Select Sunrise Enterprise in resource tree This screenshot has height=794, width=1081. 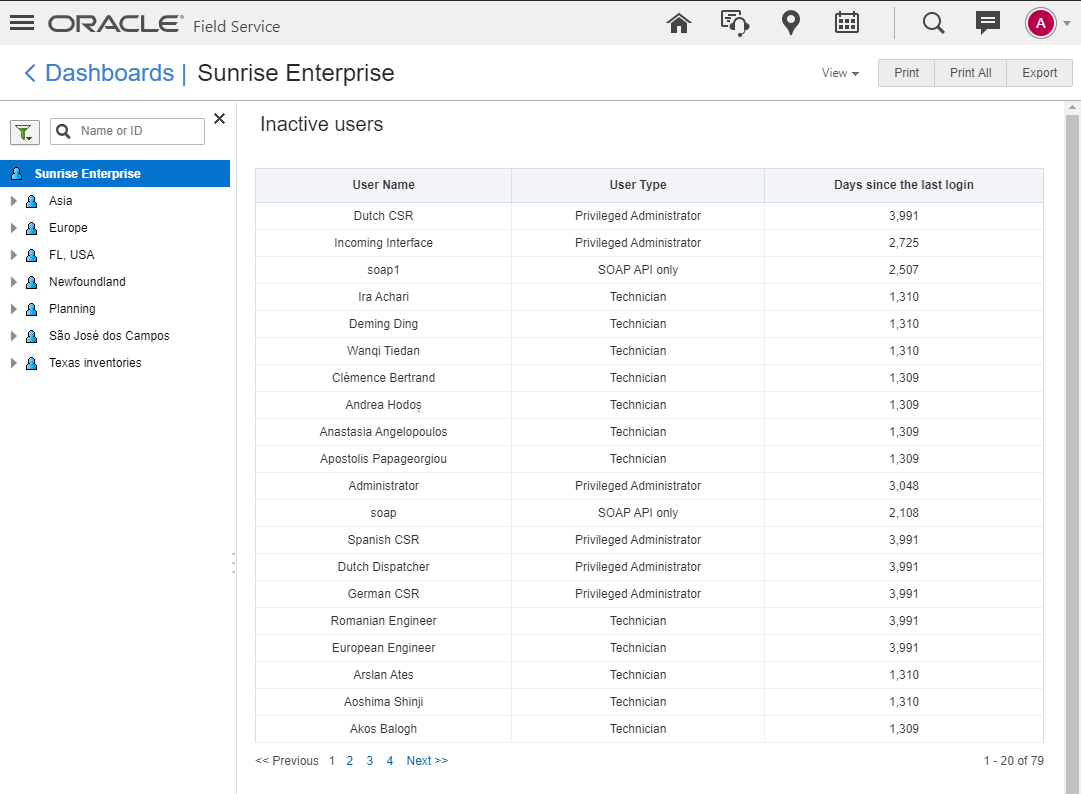coord(87,174)
